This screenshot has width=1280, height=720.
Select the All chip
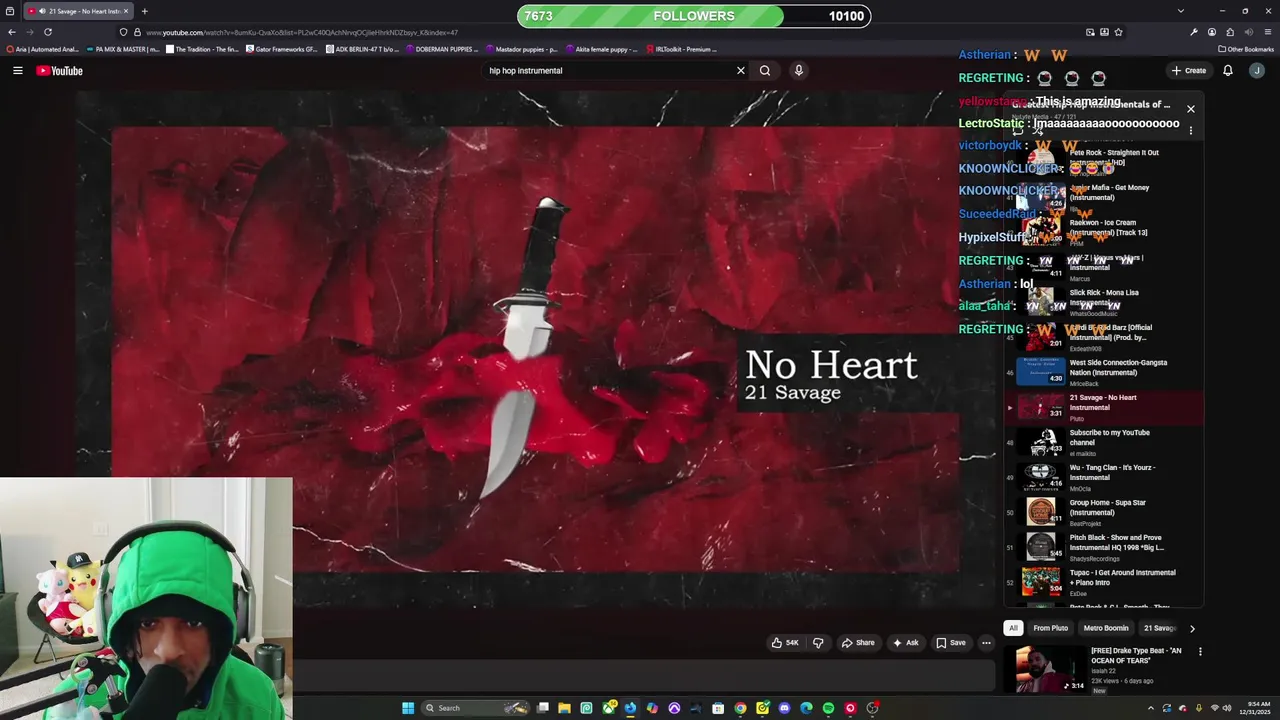[1013, 628]
